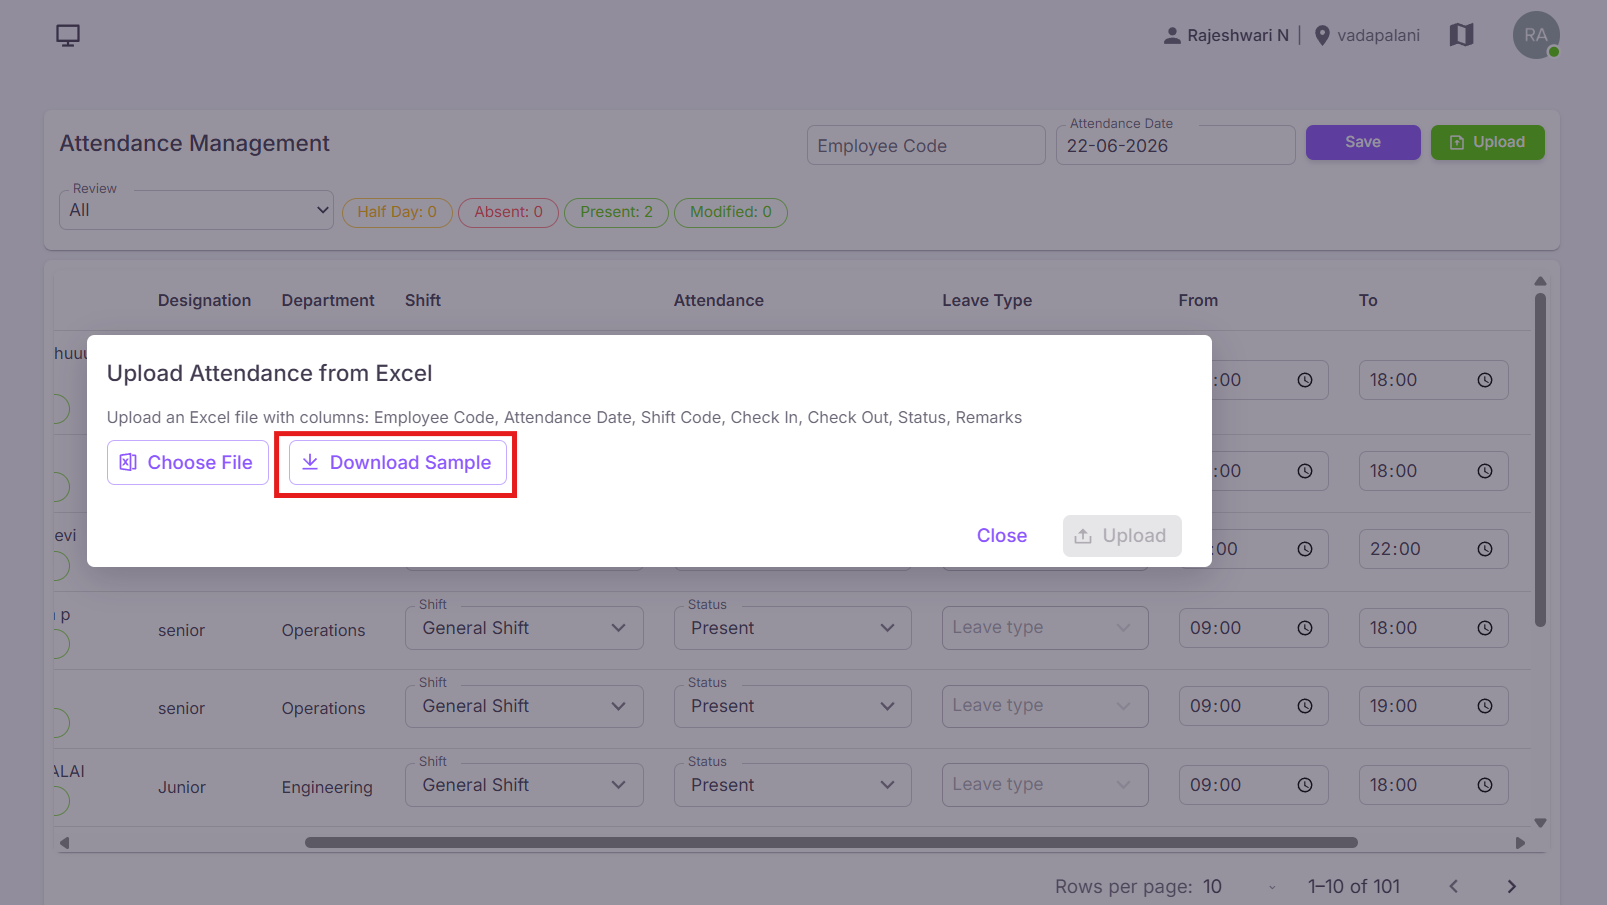
Task: Select the Absent: 0 filter chip
Action: pos(508,212)
